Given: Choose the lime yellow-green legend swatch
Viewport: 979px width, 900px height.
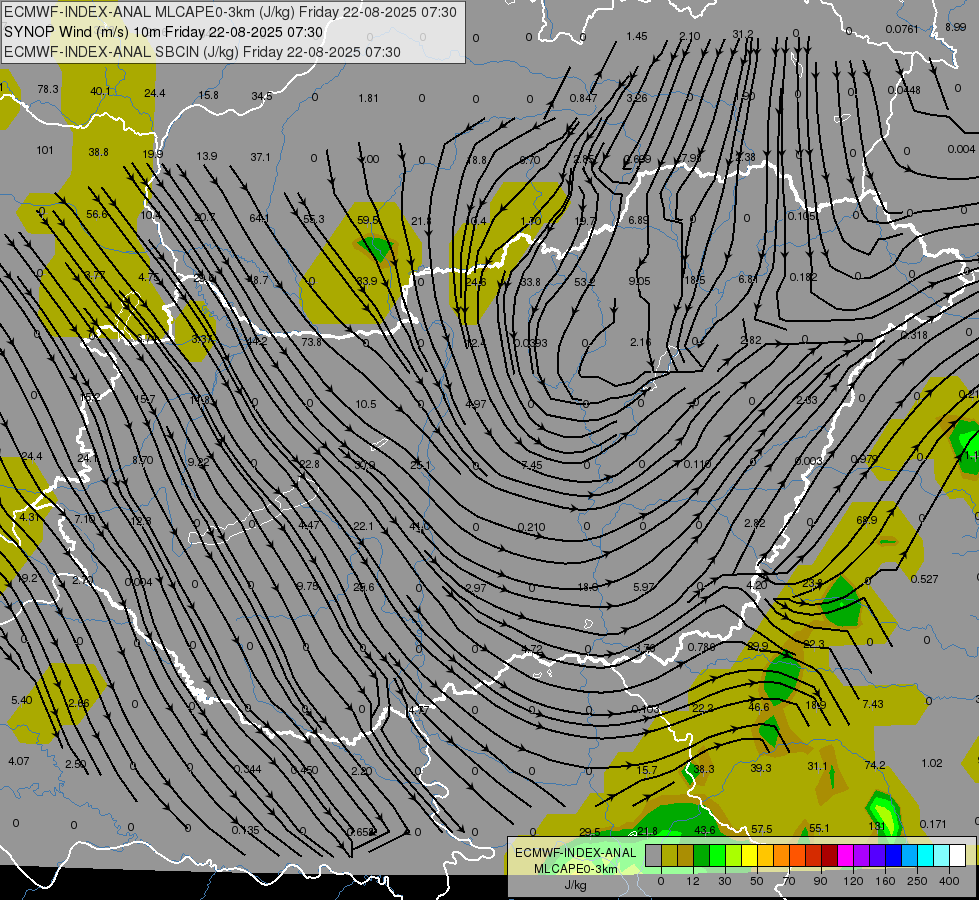Looking at the screenshot, I should tap(734, 856).
